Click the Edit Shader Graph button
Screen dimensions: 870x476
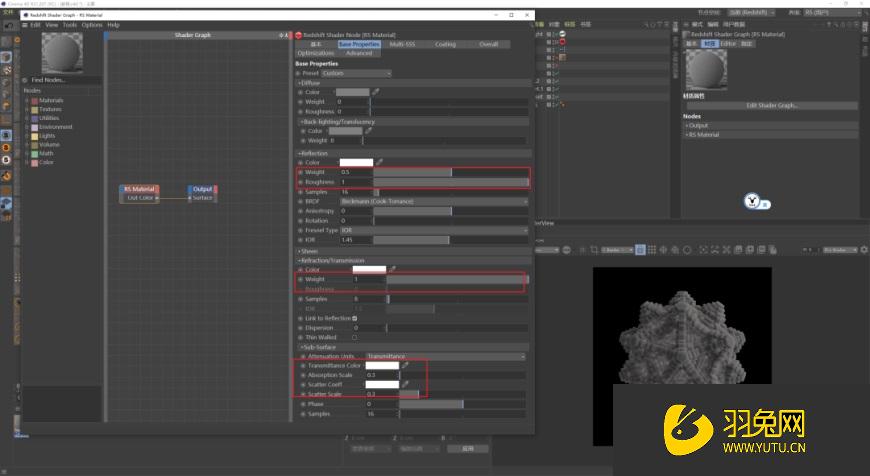tap(771, 105)
